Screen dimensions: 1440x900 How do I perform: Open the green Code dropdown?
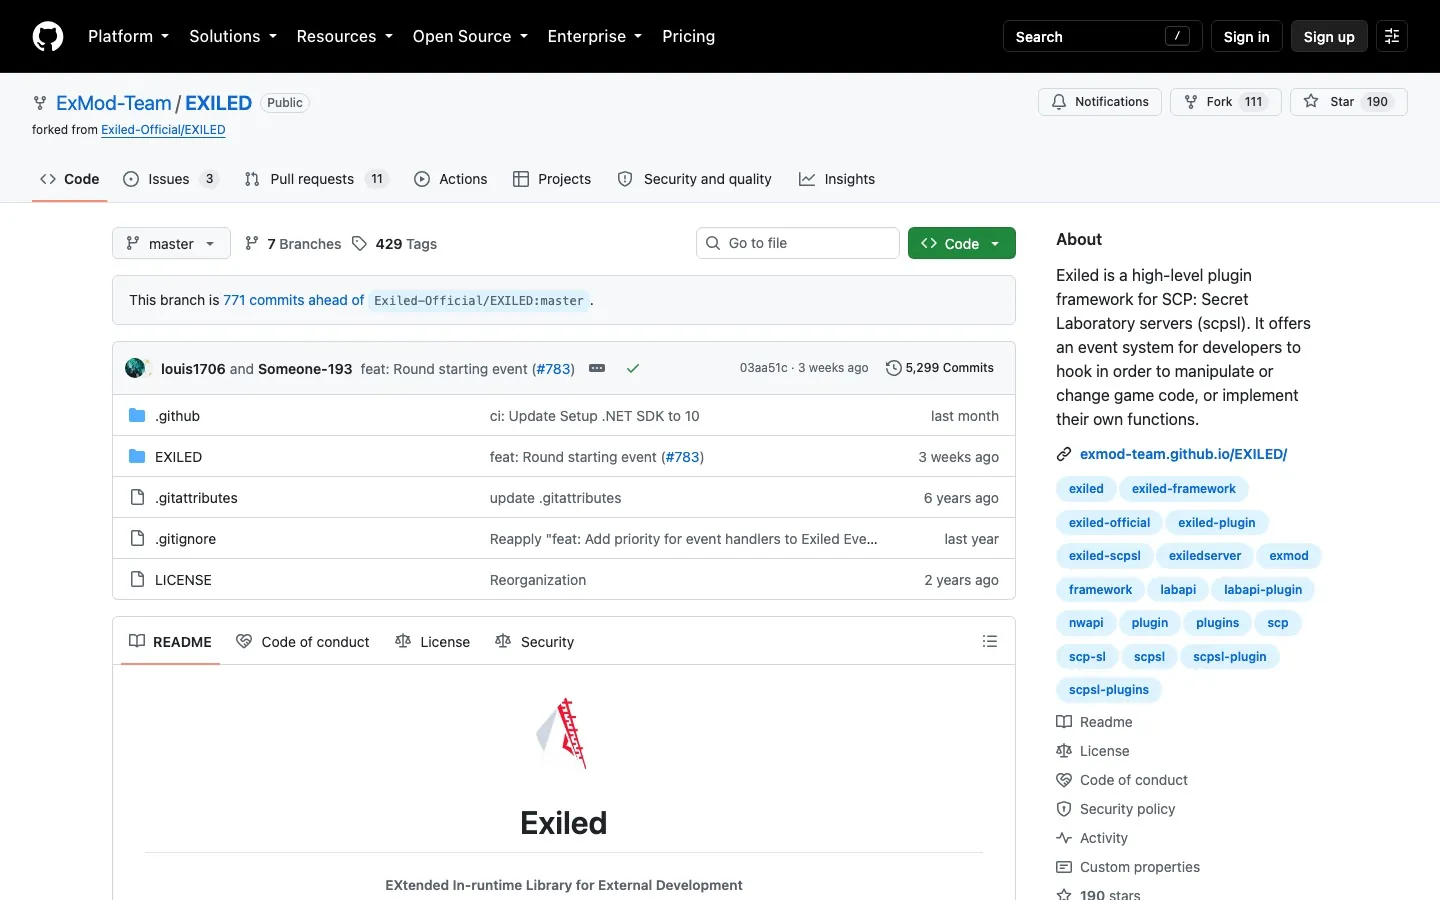(961, 243)
